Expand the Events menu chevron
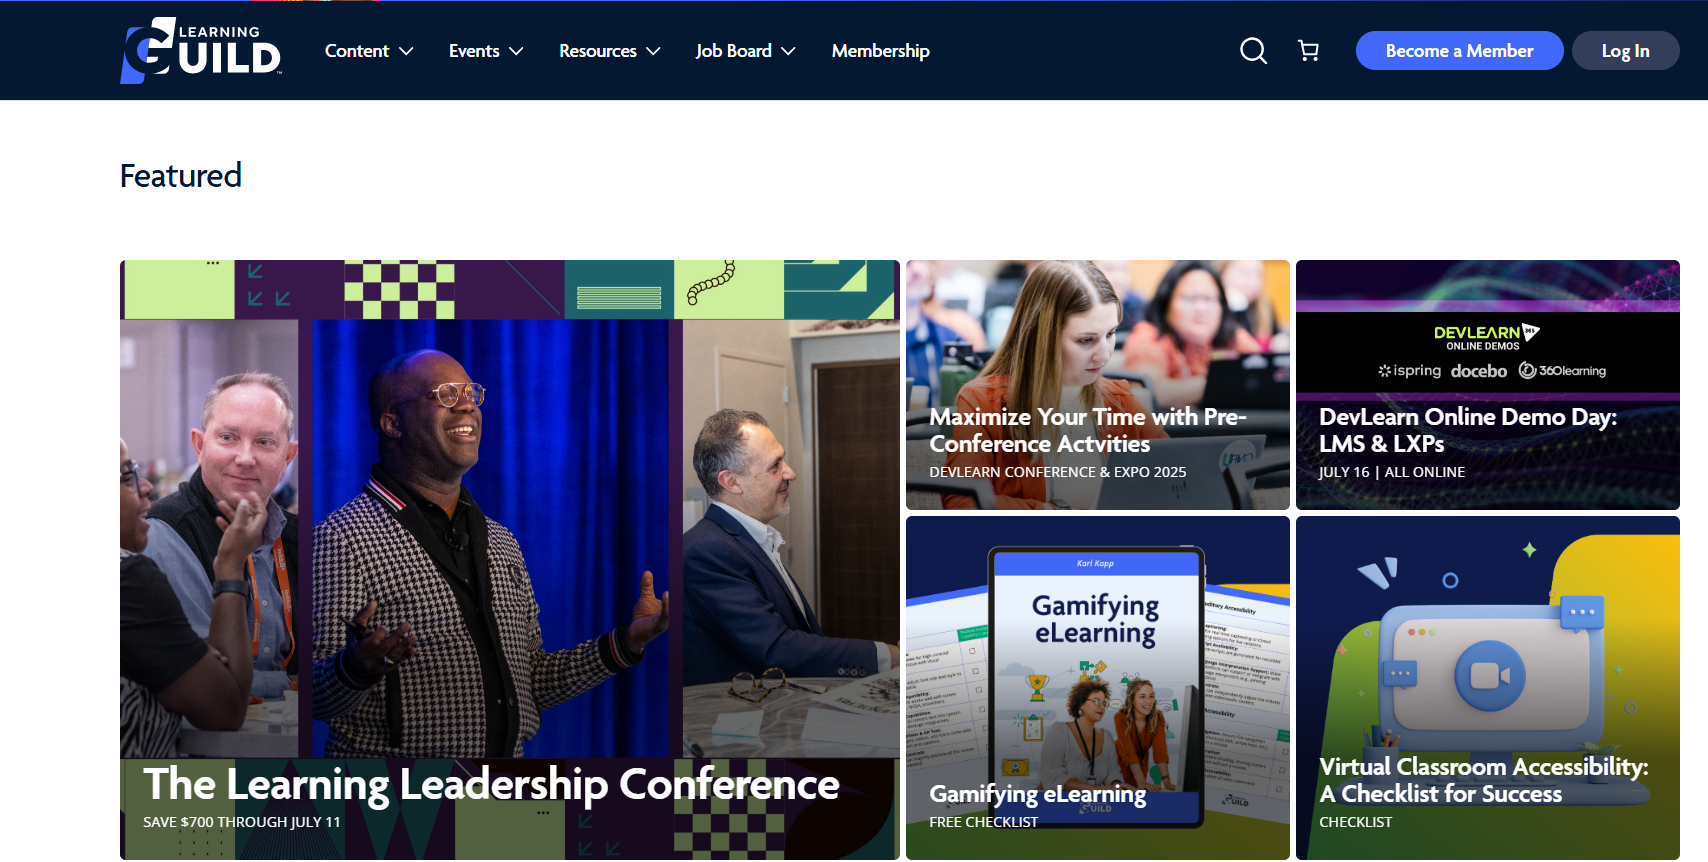This screenshot has width=1708, height=862. tap(516, 51)
